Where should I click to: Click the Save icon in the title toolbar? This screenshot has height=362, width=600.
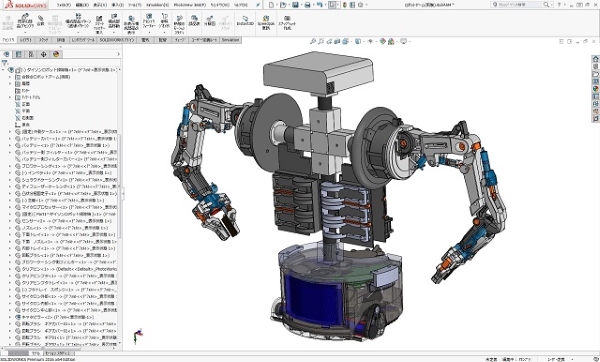295,5
